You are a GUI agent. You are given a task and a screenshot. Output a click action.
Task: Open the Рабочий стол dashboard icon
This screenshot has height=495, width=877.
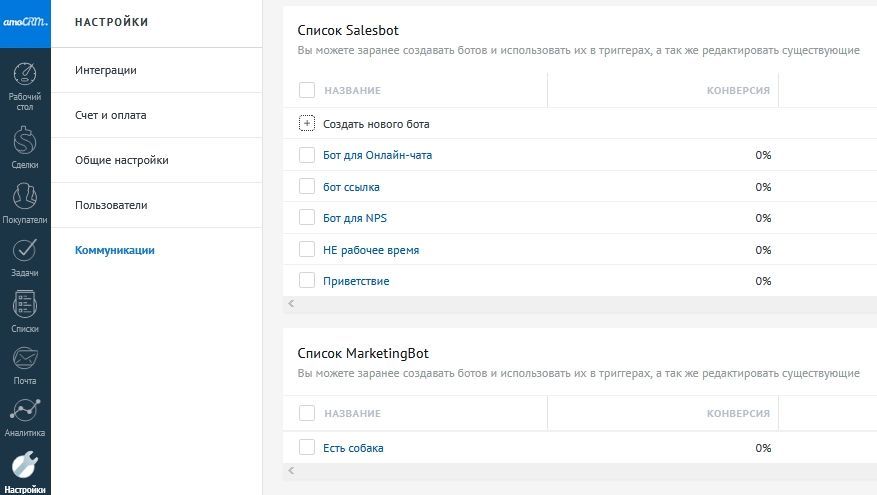25,75
